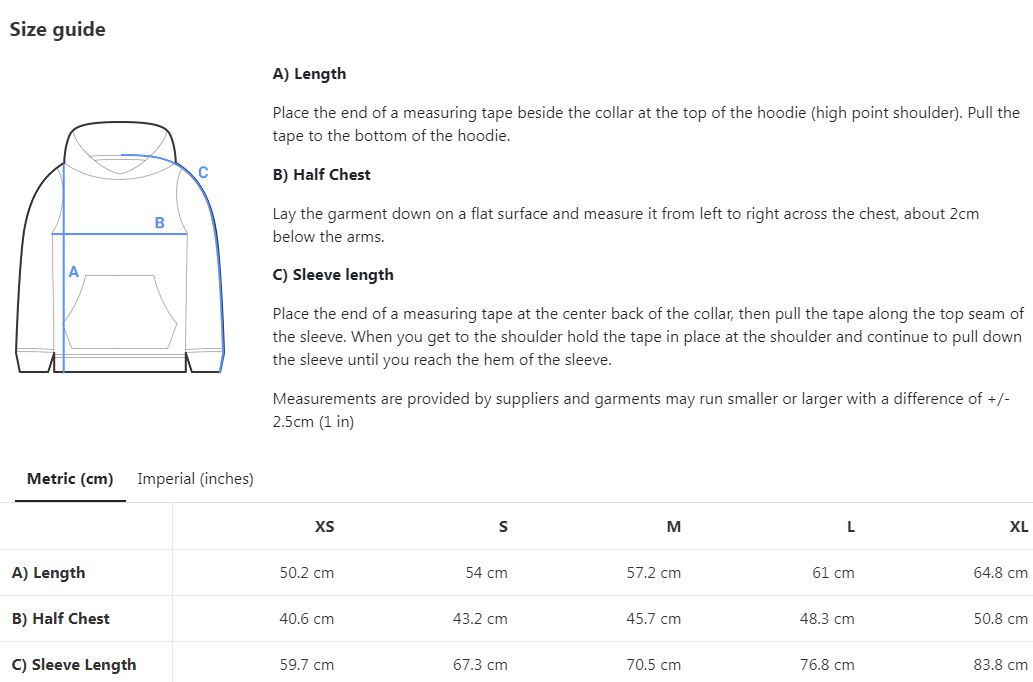Click the 45.7 cm medium half chest cell
Image resolution: width=1033 pixels, height=682 pixels.
point(654,619)
